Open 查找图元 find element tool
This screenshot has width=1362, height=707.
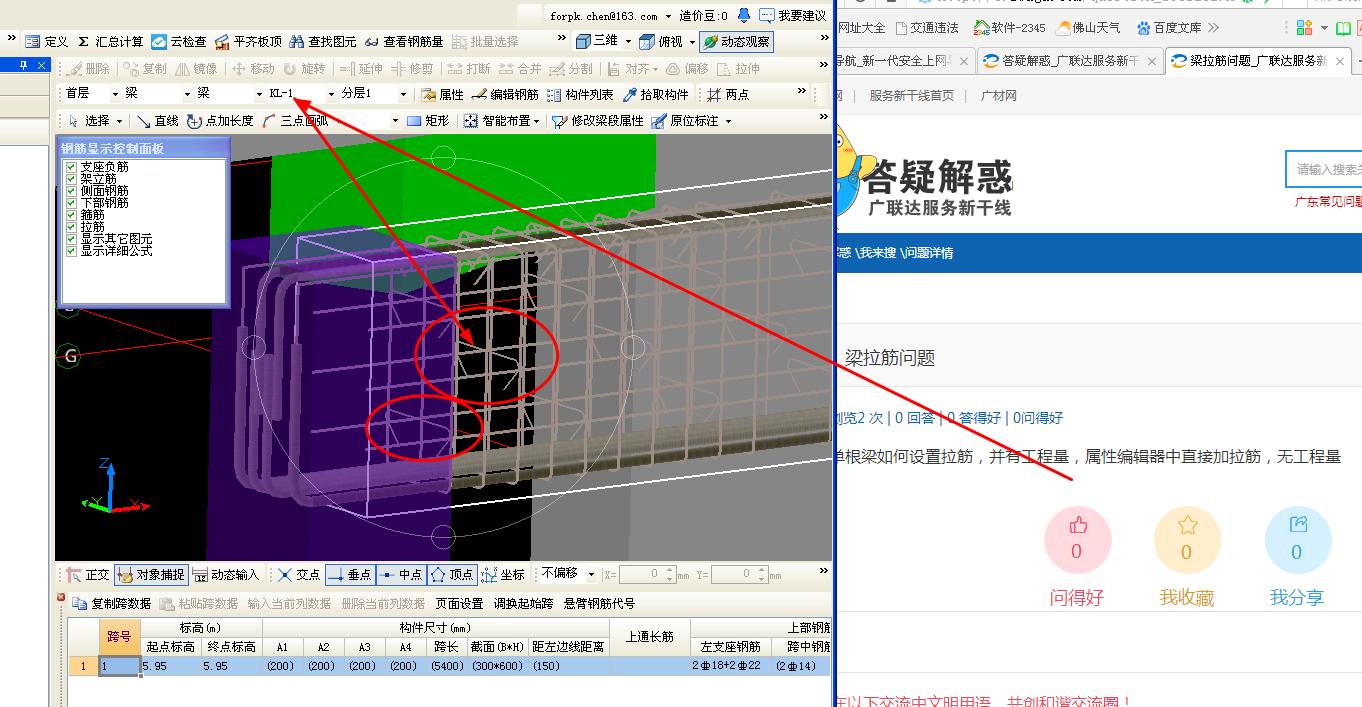[x=323, y=41]
